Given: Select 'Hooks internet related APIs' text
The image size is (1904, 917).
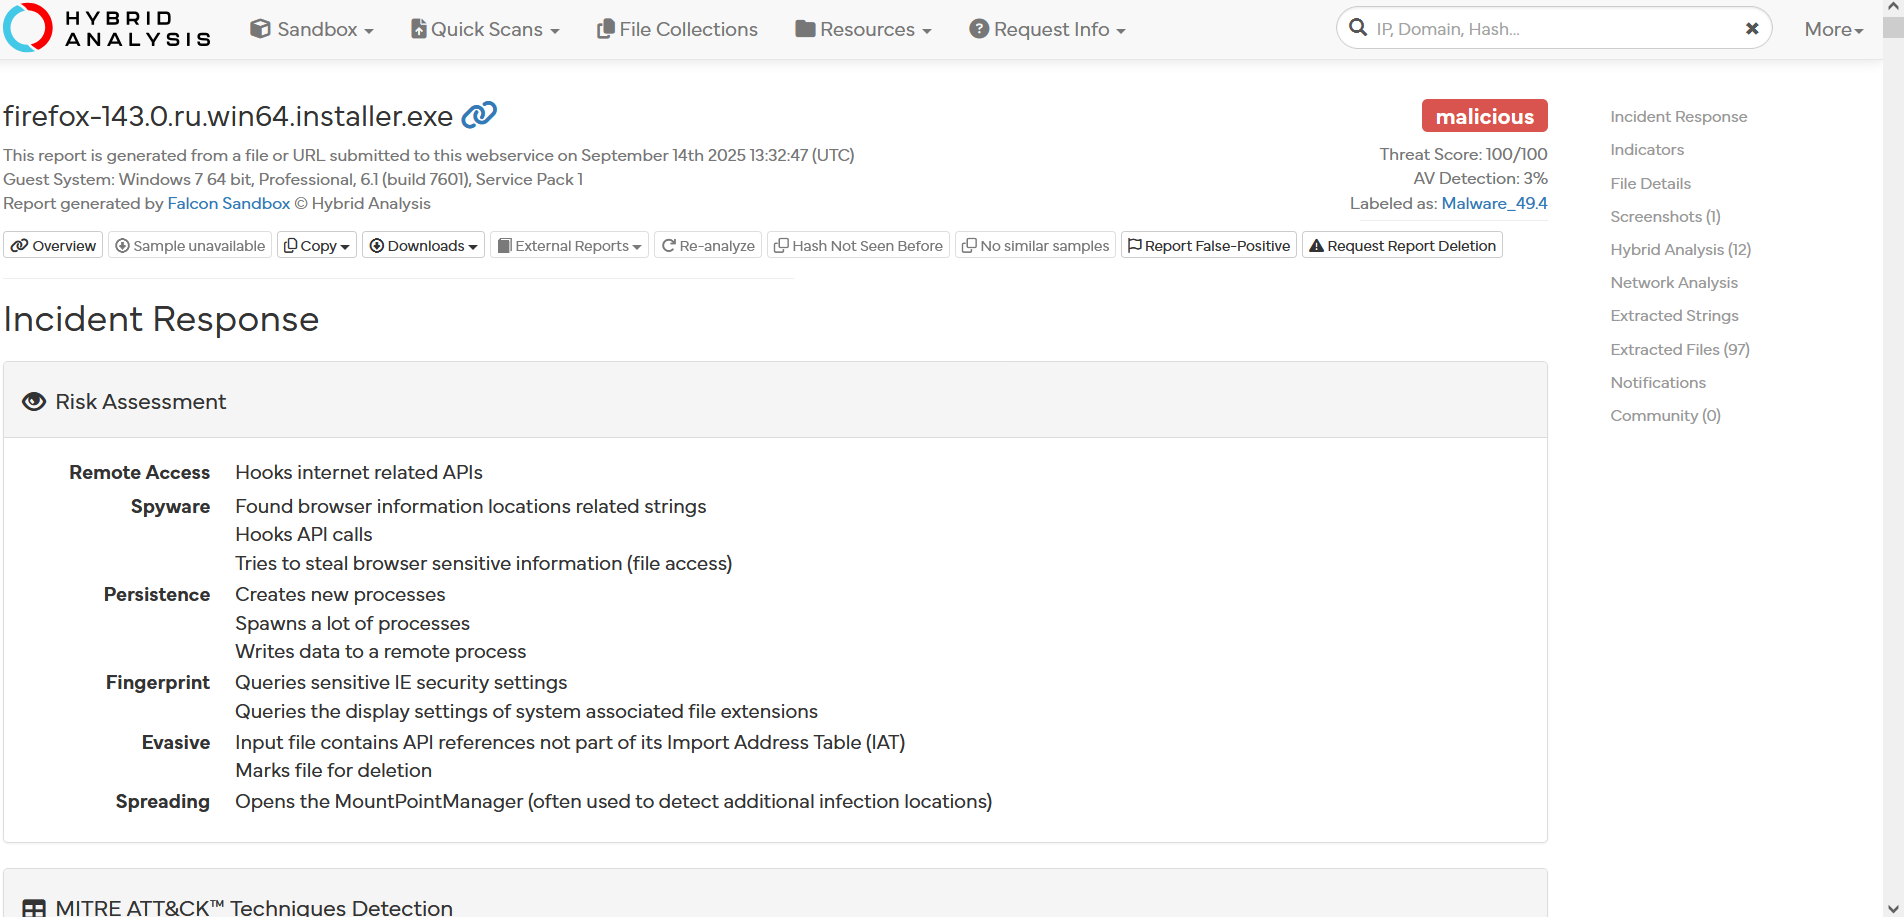Looking at the screenshot, I should [359, 472].
